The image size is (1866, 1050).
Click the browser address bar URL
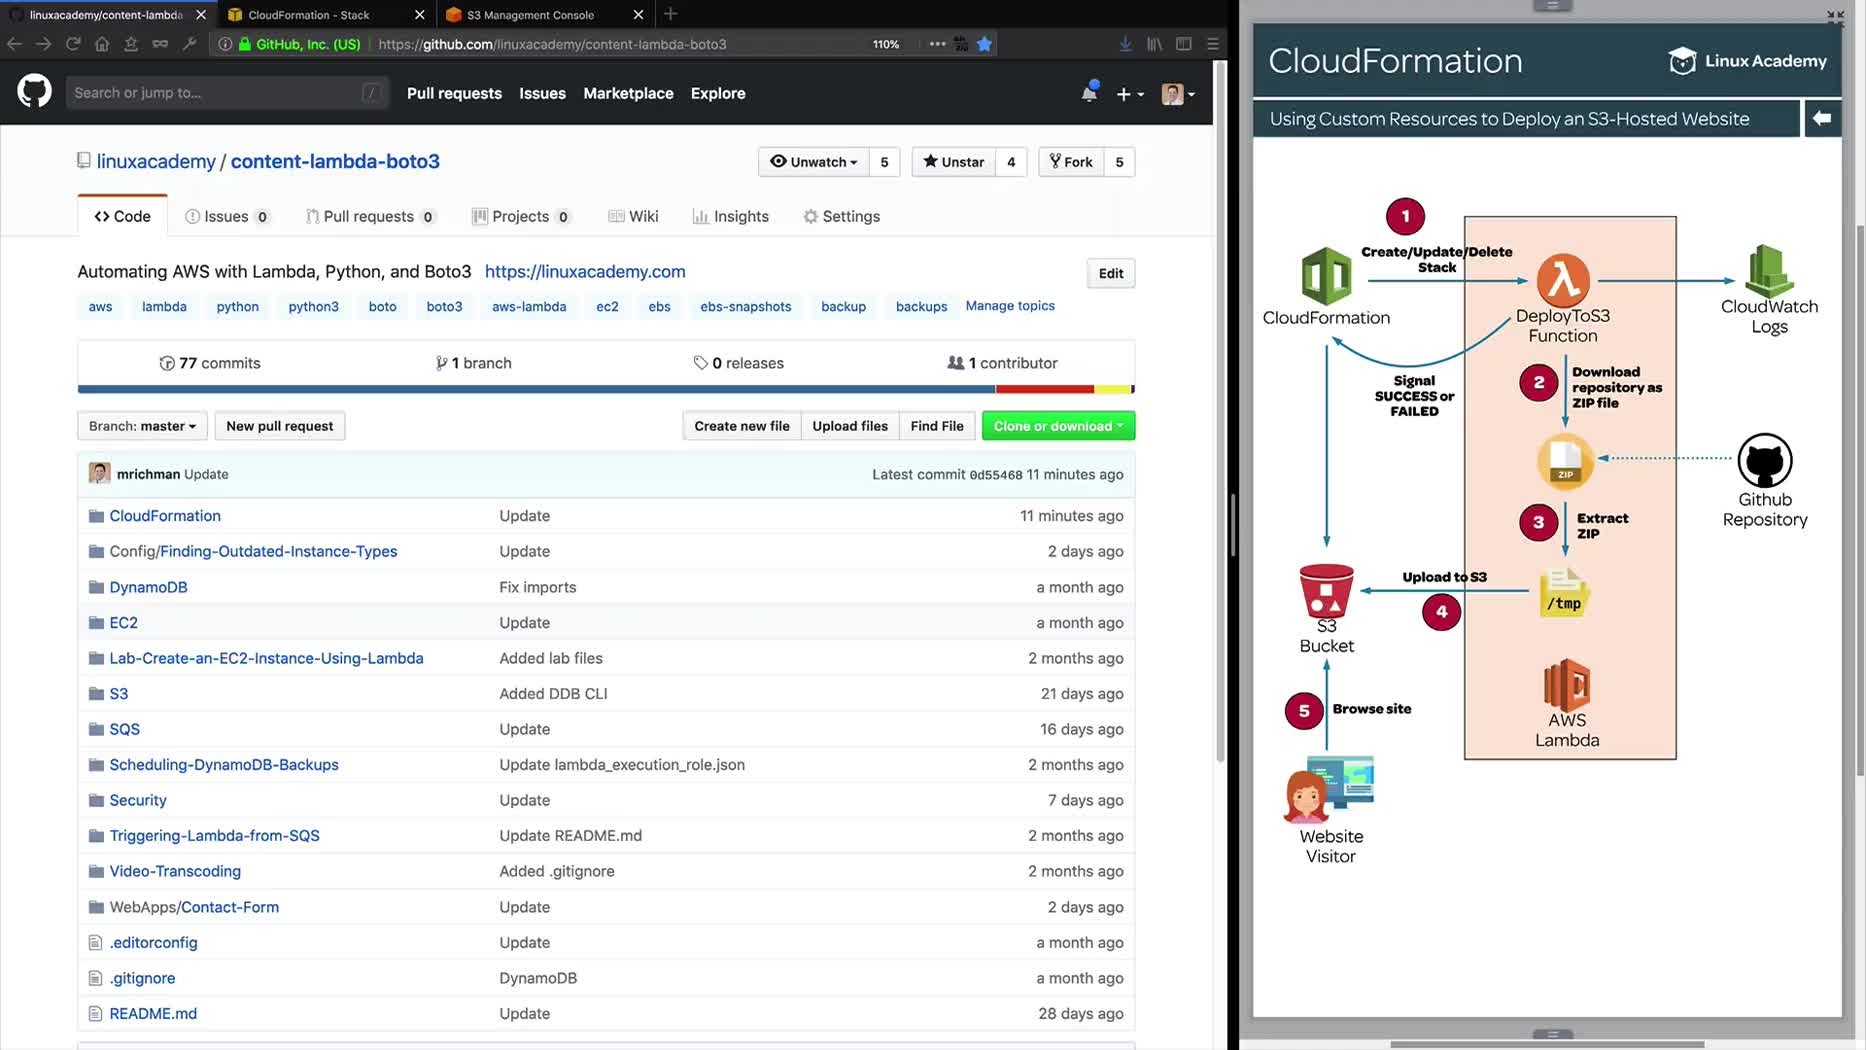tap(552, 44)
